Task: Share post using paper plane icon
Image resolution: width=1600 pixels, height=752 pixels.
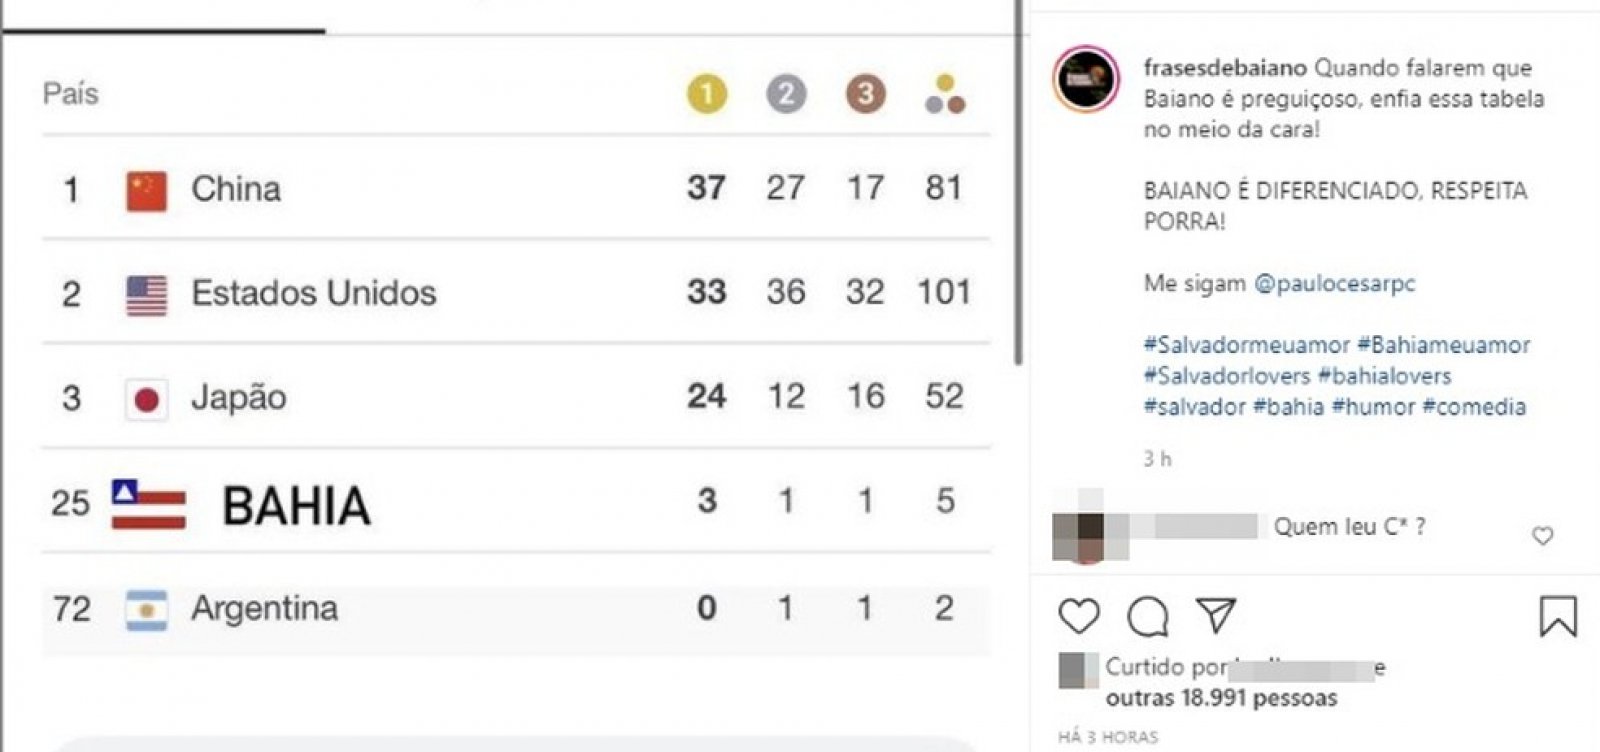Action: coord(1216,615)
